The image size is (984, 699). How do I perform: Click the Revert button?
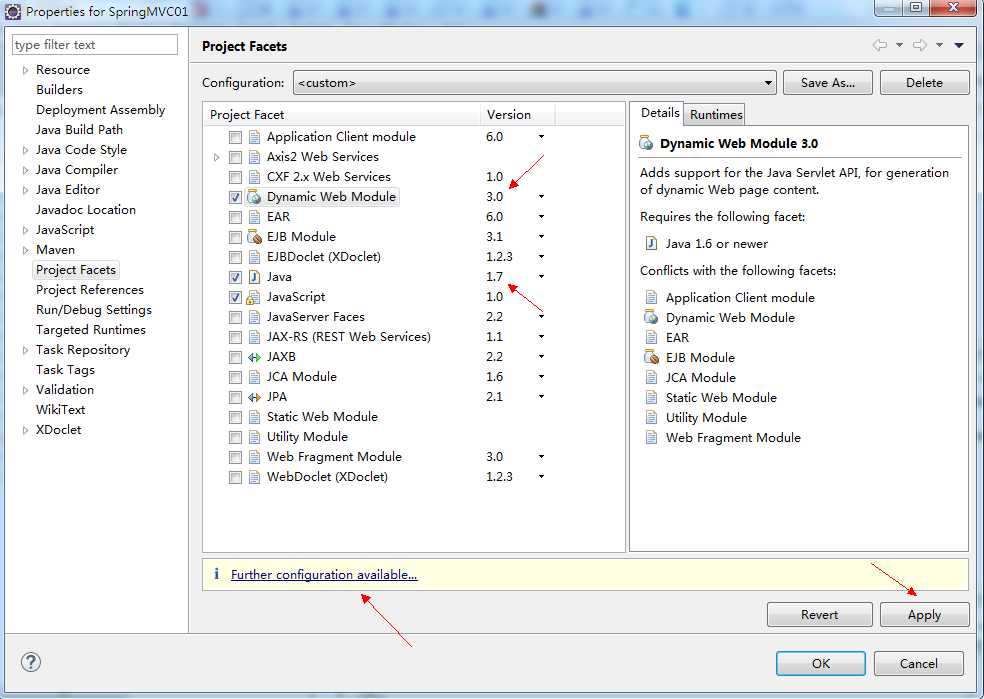(x=819, y=615)
